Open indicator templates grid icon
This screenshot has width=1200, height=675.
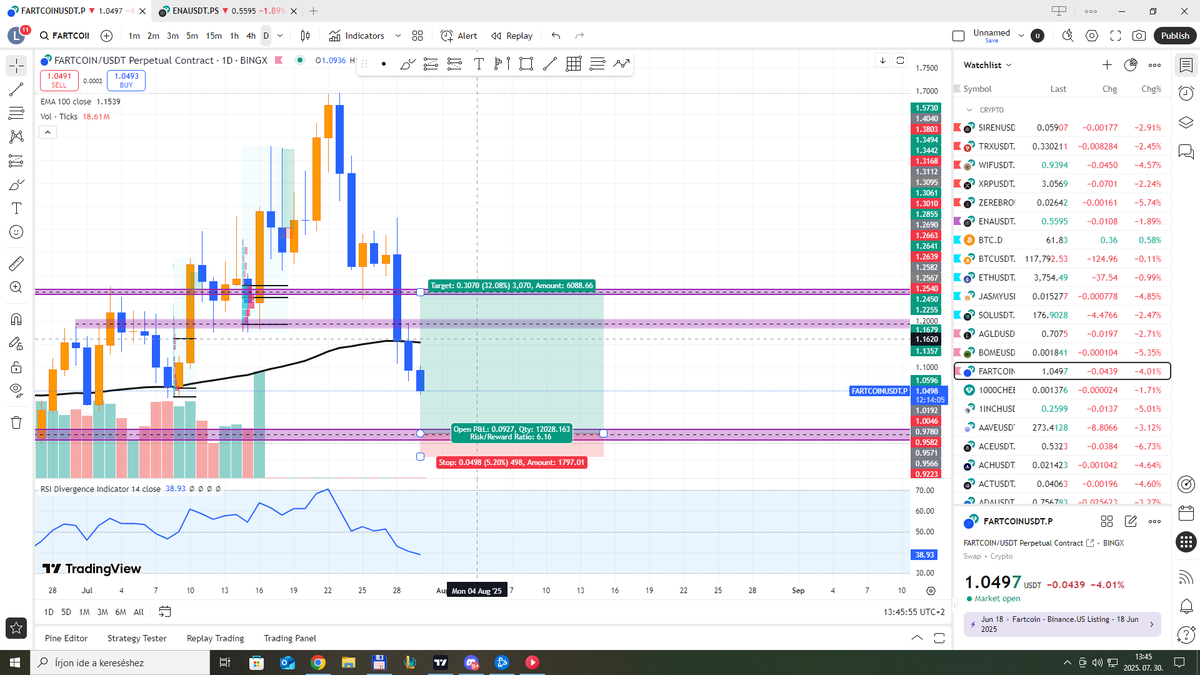[x=417, y=36]
